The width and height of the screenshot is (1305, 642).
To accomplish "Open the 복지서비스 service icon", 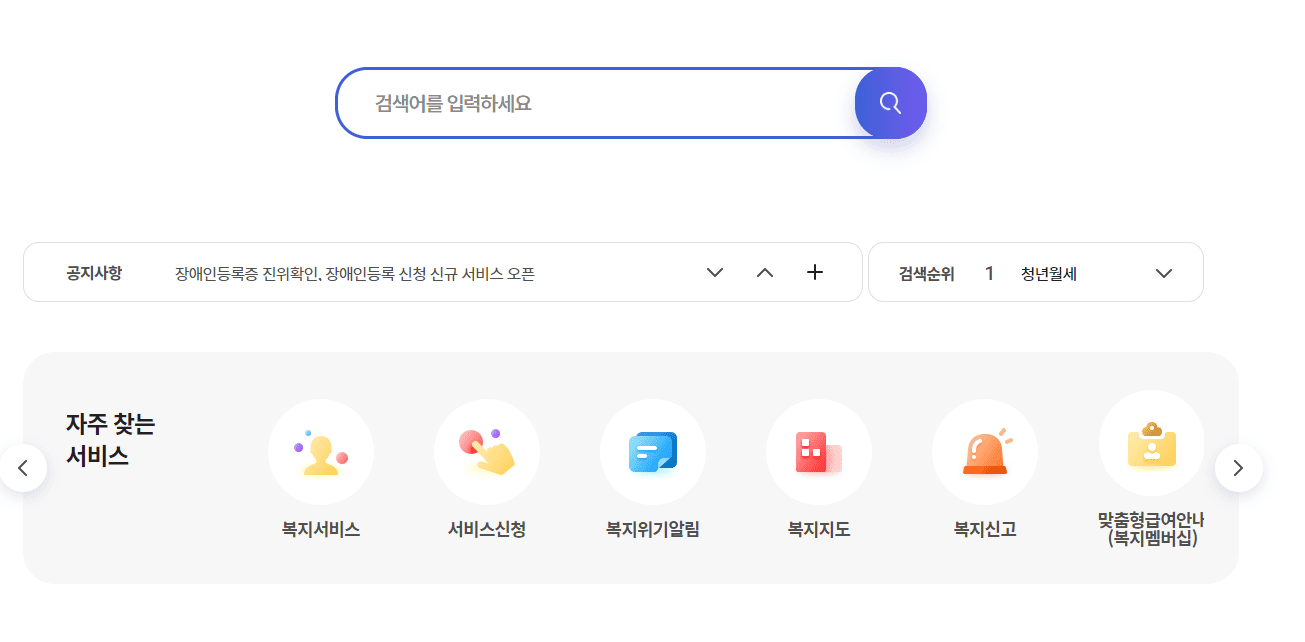I will click(x=321, y=452).
